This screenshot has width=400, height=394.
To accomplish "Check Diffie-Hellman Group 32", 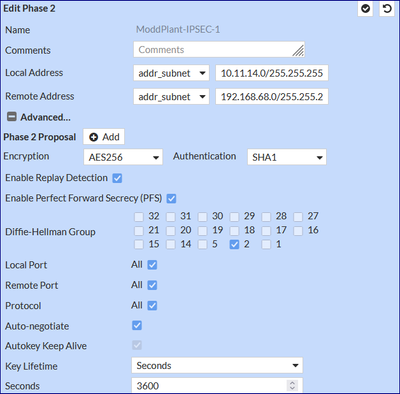I will coord(139,217).
